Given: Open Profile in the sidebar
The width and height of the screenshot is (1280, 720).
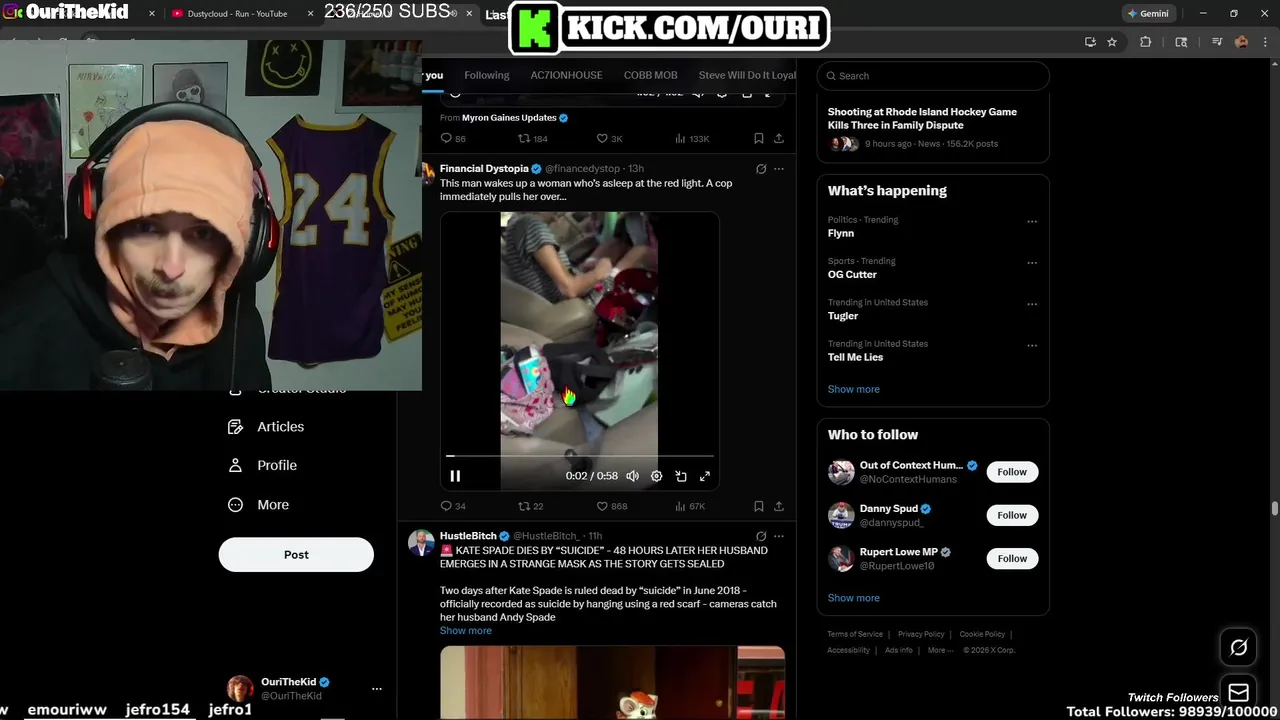Looking at the screenshot, I should tap(262, 465).
